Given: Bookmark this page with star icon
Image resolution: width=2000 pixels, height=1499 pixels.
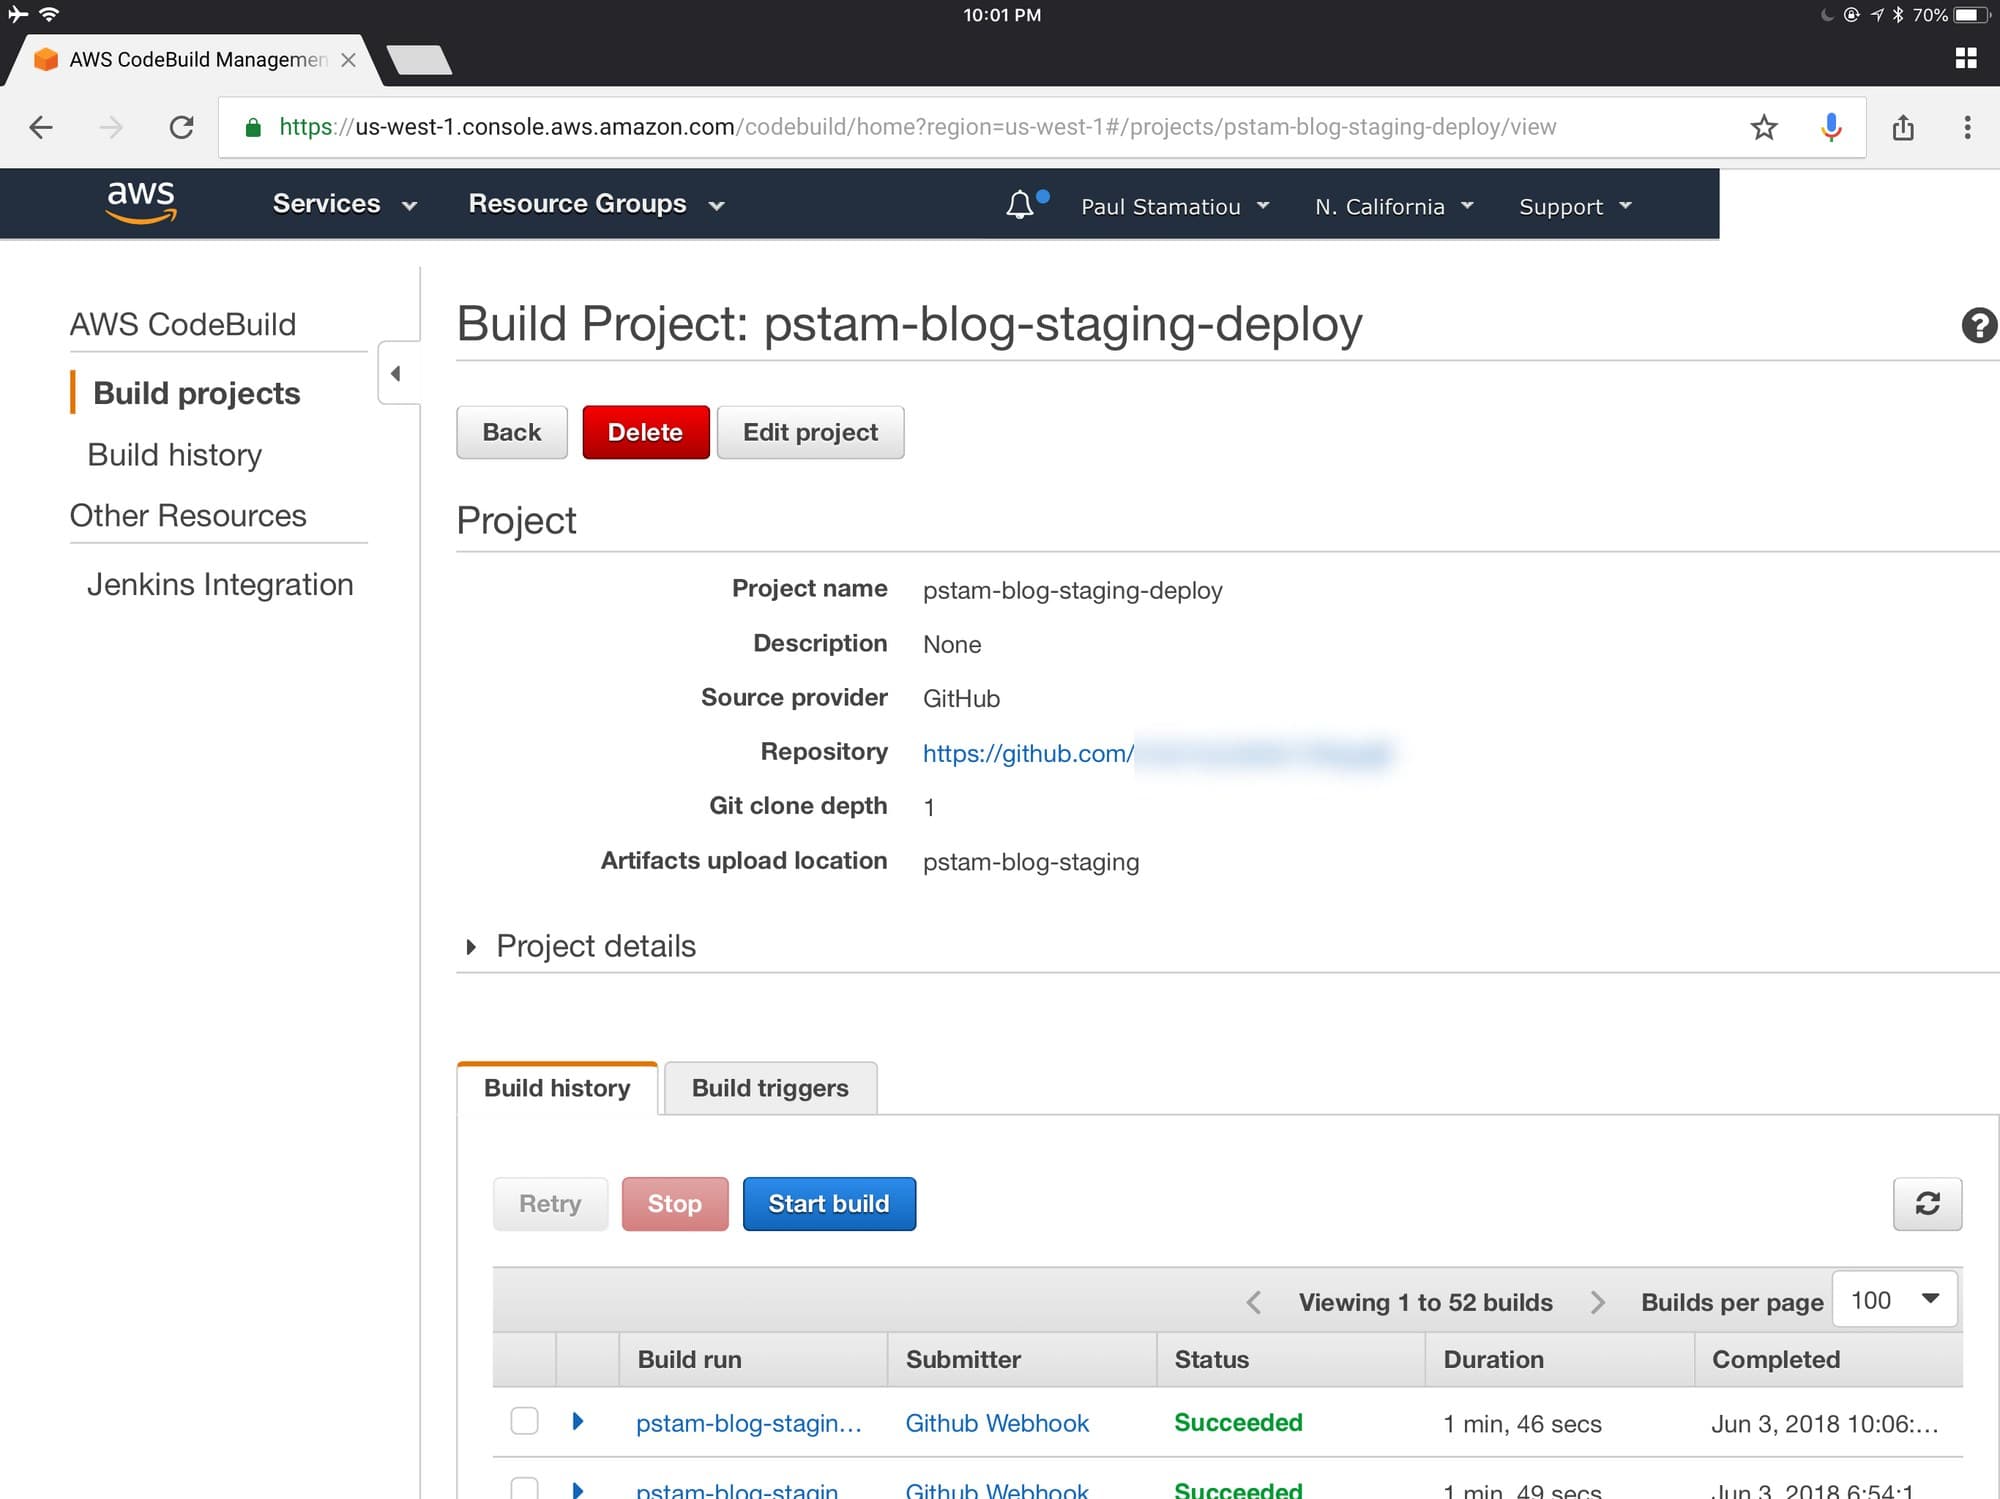Looking at the screenshot, I should pyautogui.click(x=1764, y=127).
